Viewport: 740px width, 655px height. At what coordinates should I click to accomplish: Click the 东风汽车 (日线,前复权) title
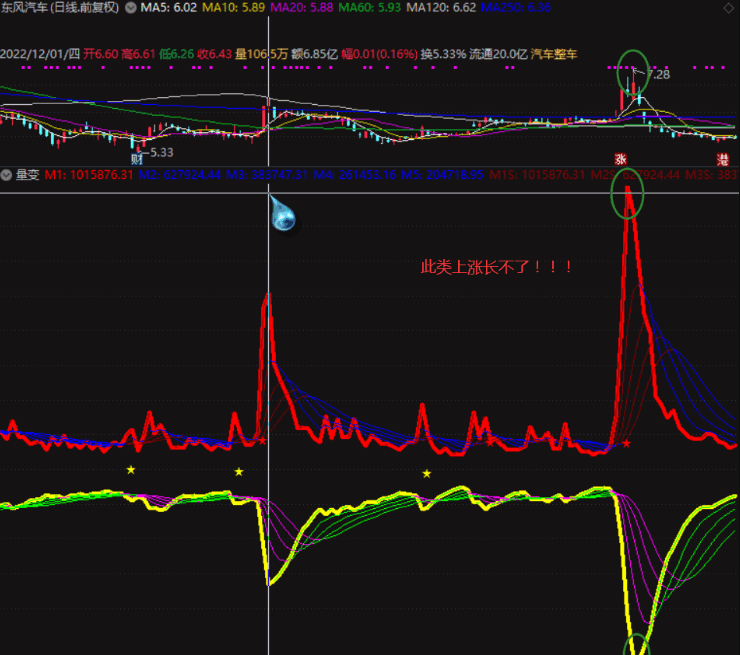point(60,8)
